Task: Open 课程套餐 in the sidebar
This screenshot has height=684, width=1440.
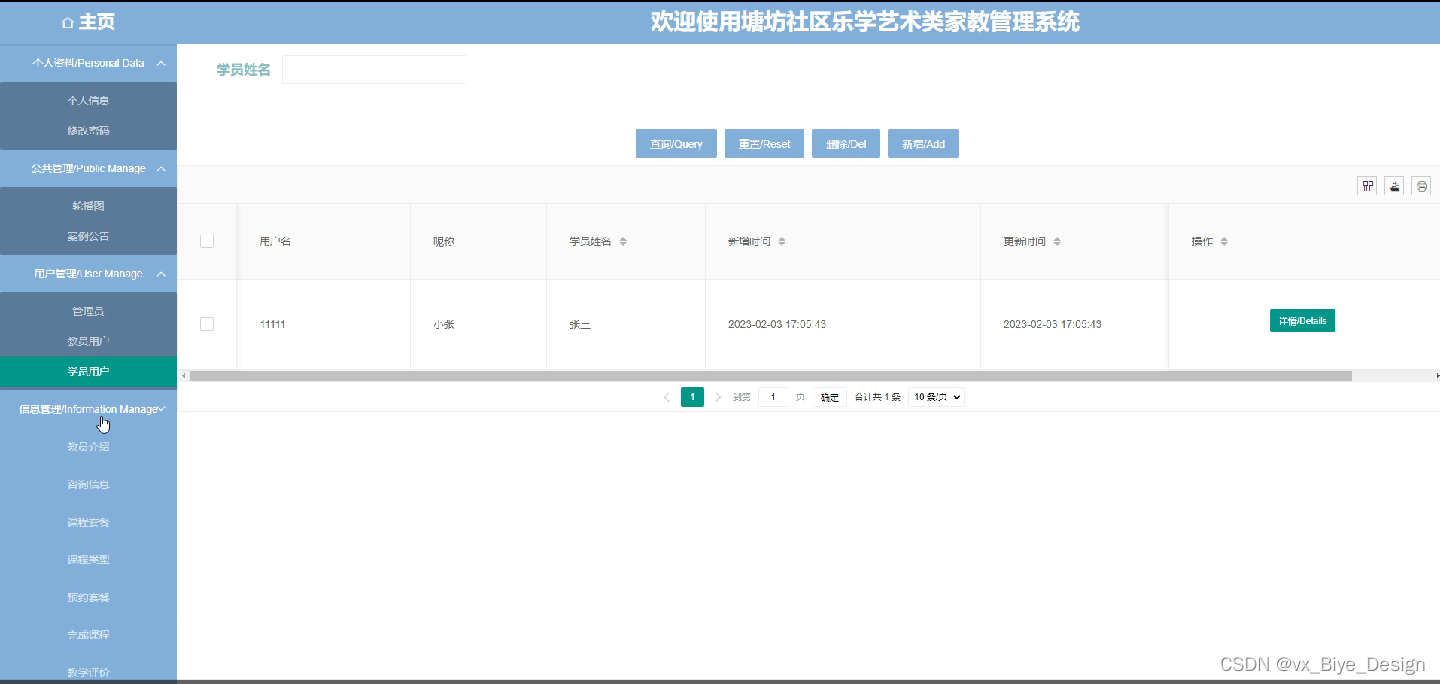Action: [88, 522]
